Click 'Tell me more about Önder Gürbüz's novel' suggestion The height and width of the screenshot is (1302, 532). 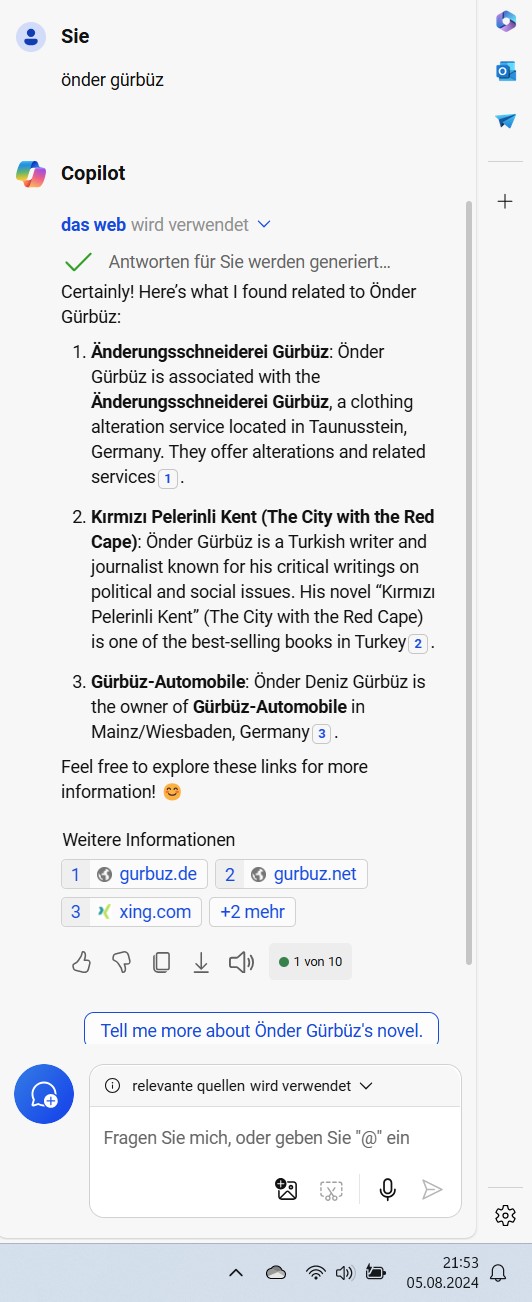click(x=262, y=1030)
